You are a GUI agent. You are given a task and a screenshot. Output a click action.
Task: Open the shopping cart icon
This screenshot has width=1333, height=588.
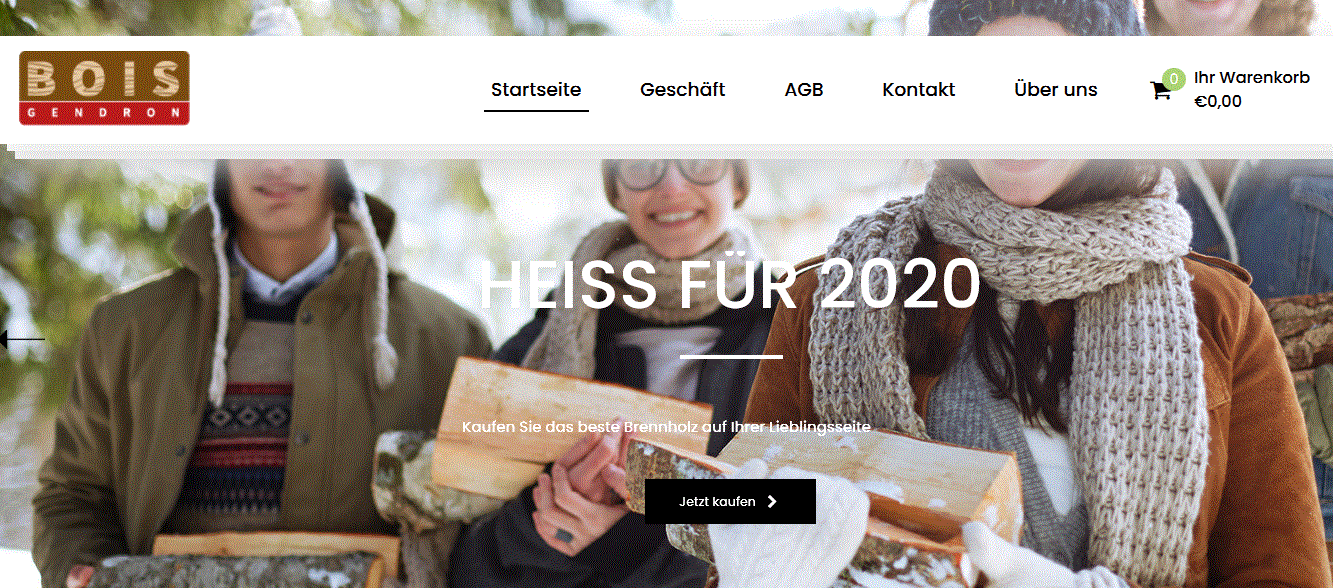(x=1161, y=91)
